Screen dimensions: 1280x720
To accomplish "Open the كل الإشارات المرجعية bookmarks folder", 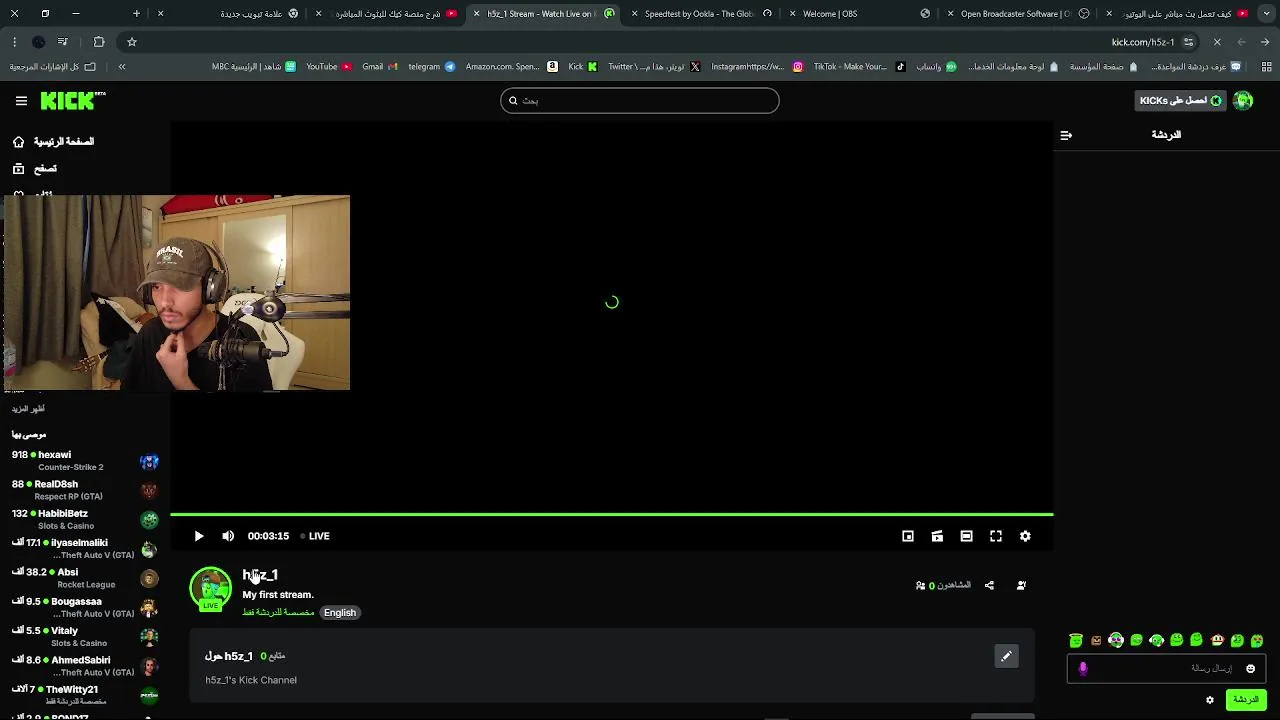I will coord(53,67).
